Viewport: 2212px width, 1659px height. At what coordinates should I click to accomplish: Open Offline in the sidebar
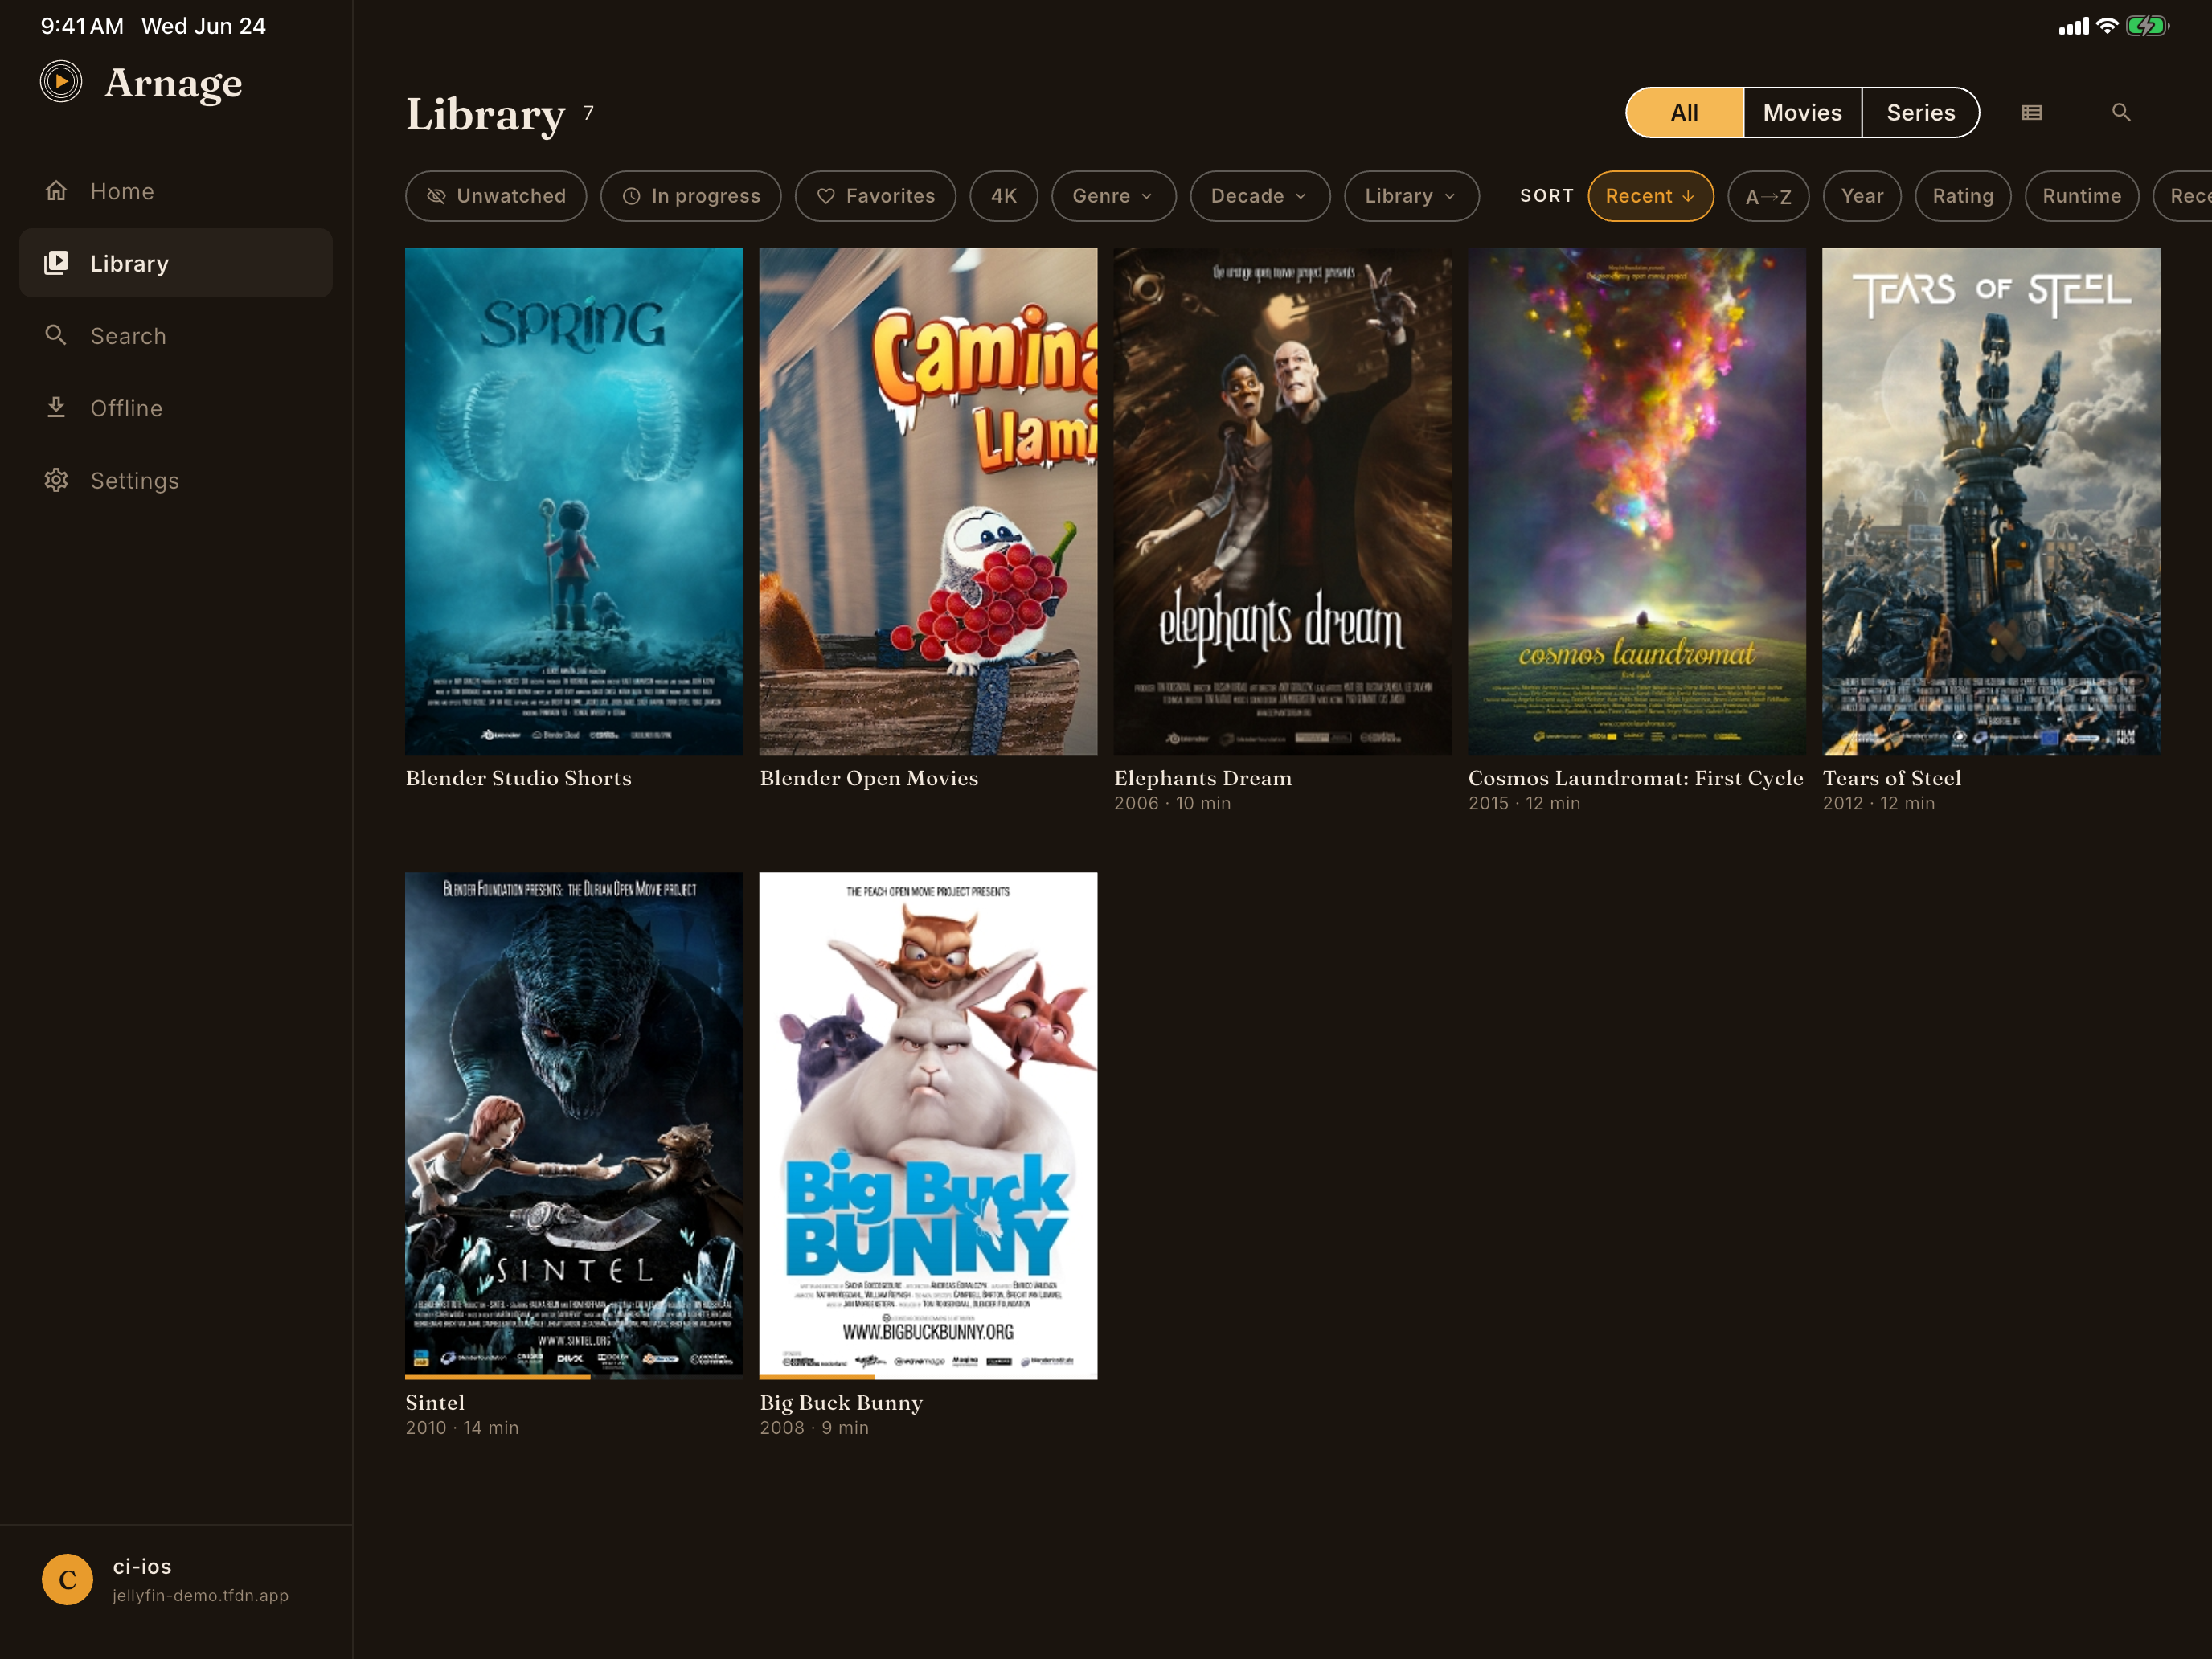176,407
